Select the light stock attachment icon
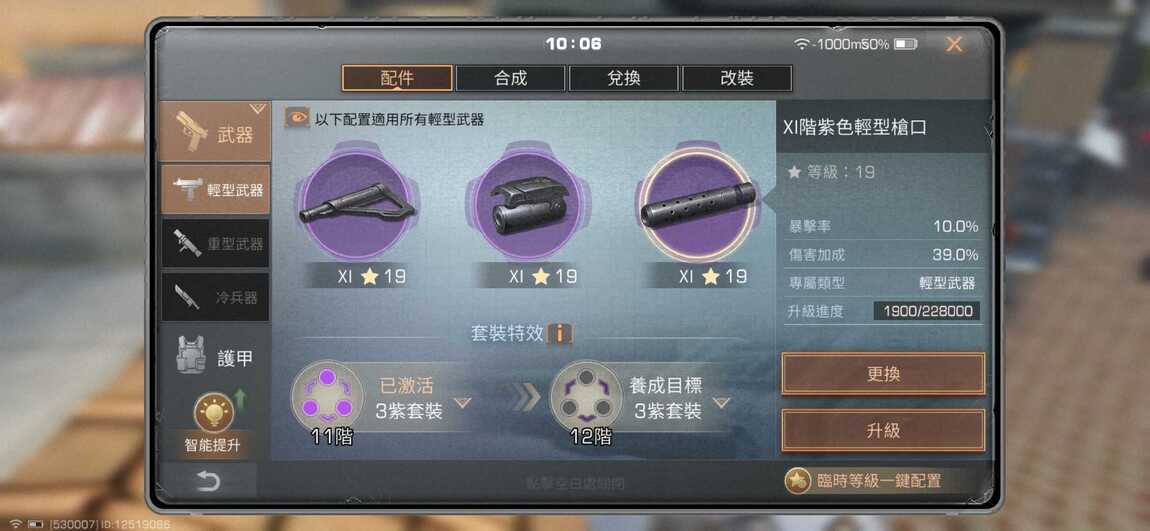The width and height of the screenshot is (1150, 531). (358, 205)
